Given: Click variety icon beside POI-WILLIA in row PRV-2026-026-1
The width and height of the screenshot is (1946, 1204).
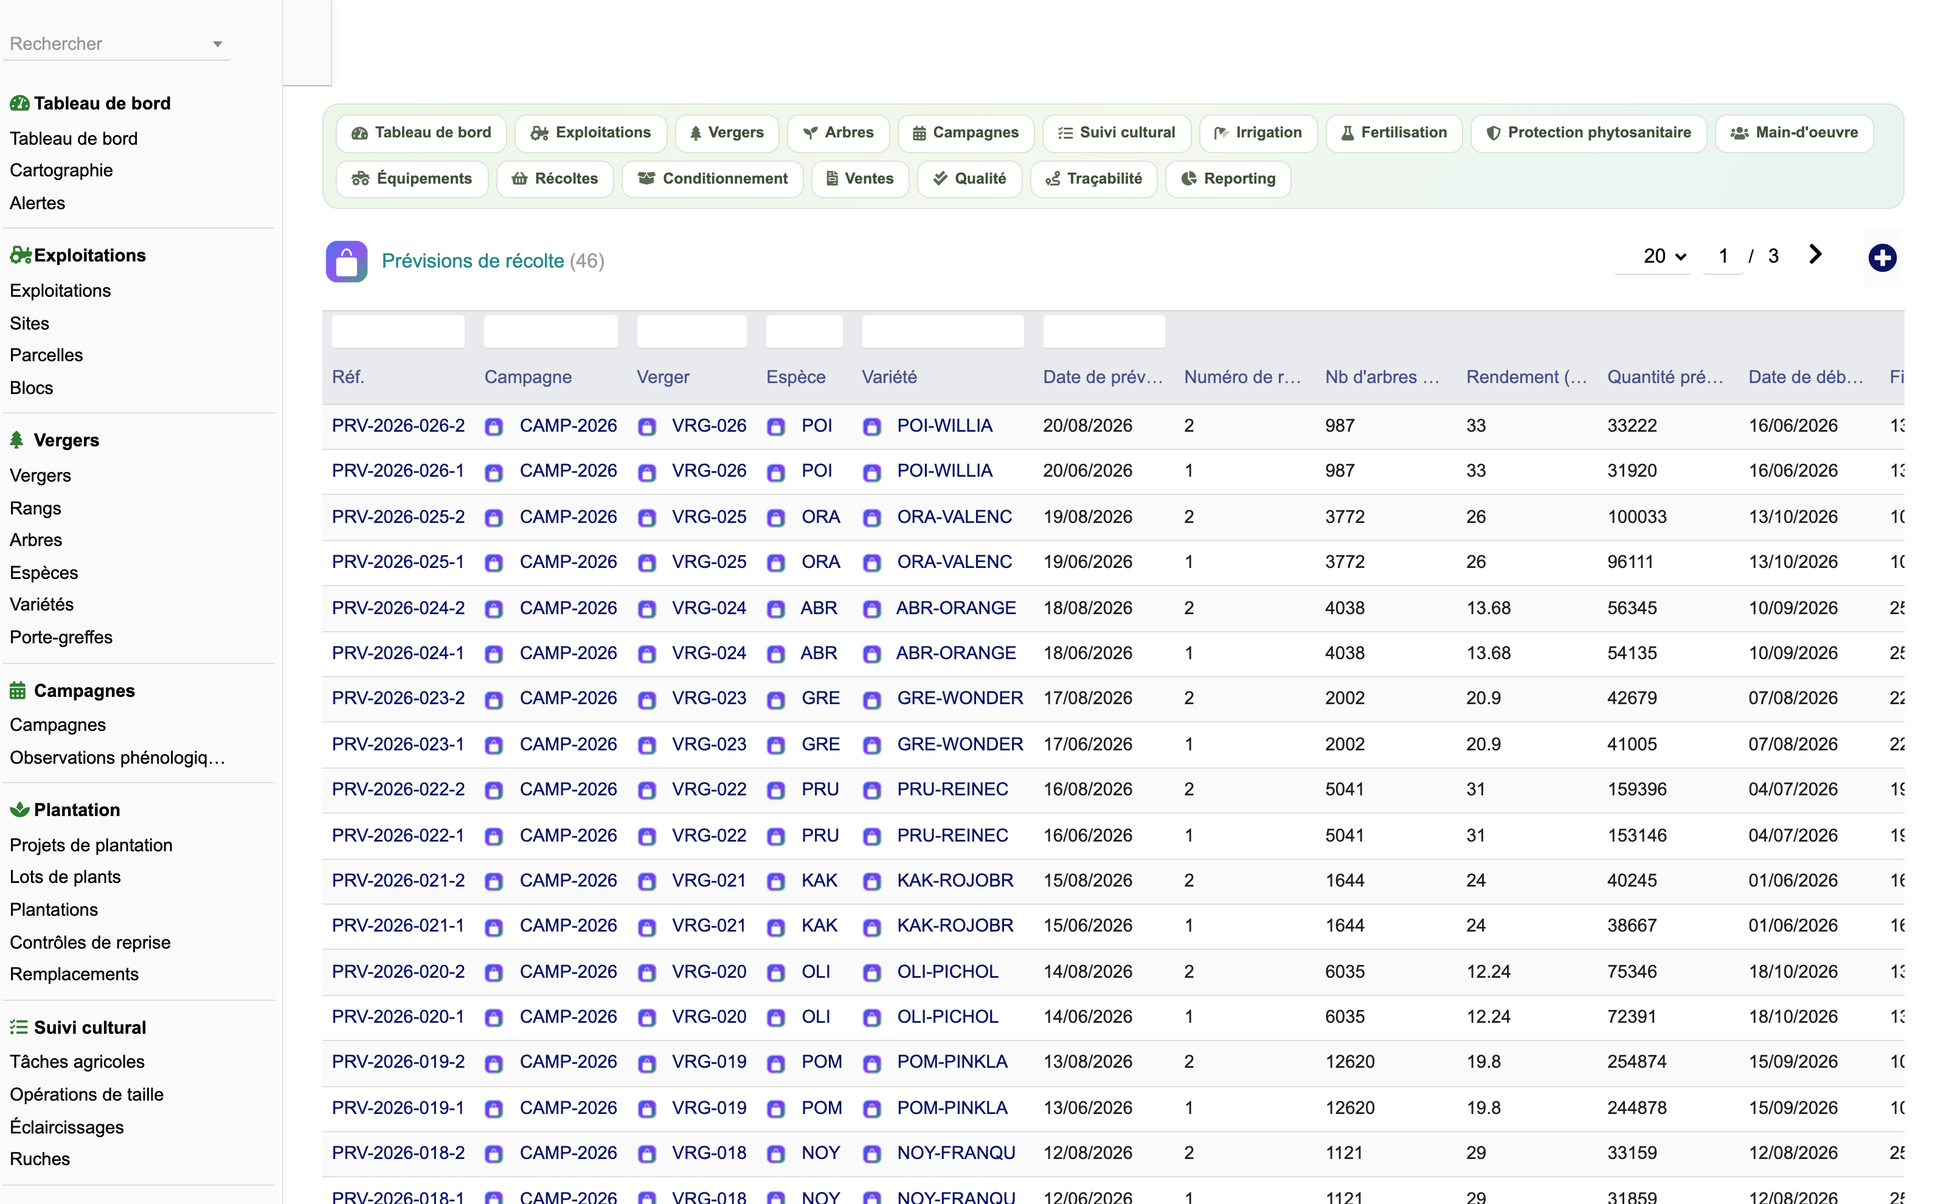Looking at the screenshot, I should 872,472.
